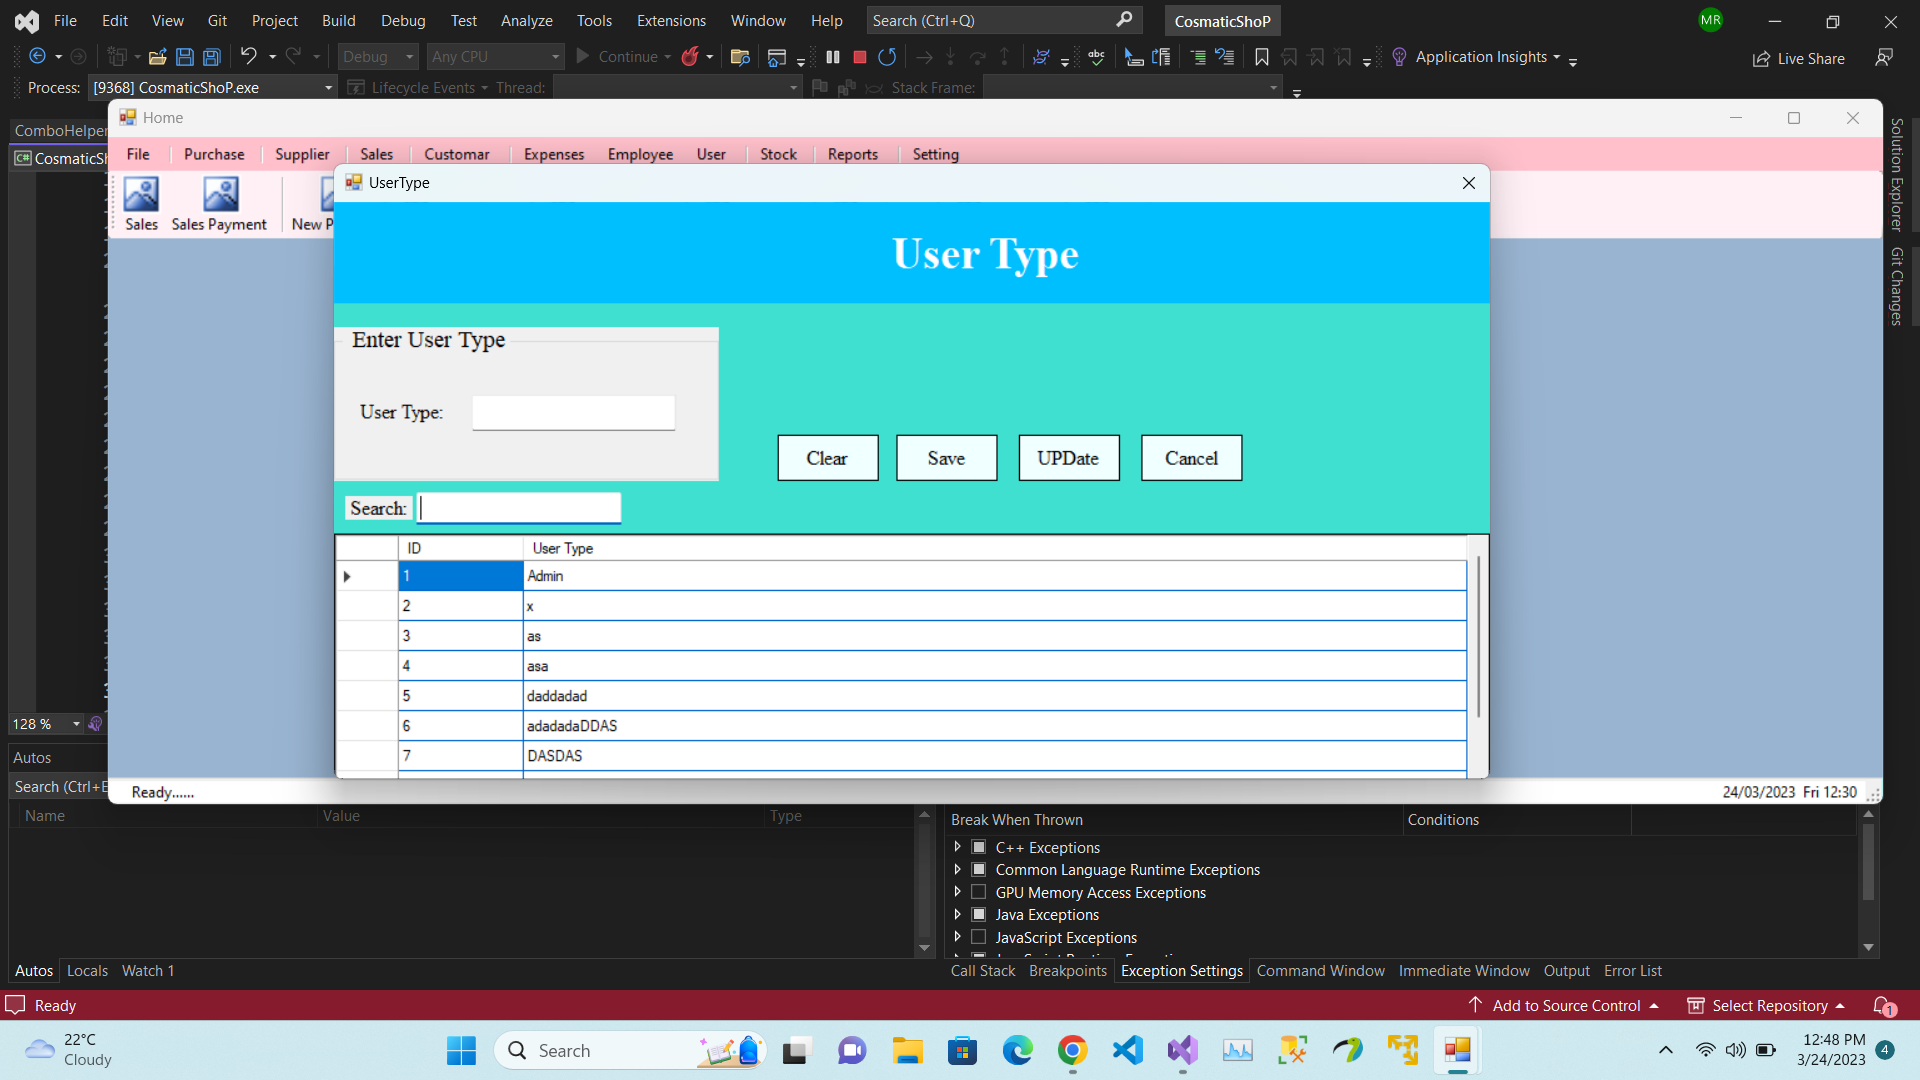
Task: Click the MR account avatar
Action: point(1711,20)
